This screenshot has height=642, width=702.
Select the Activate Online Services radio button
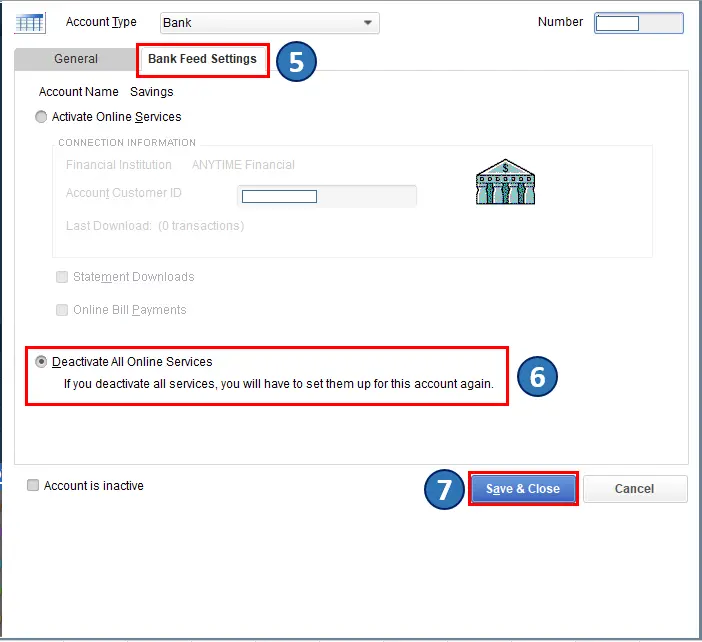point(41,117)
